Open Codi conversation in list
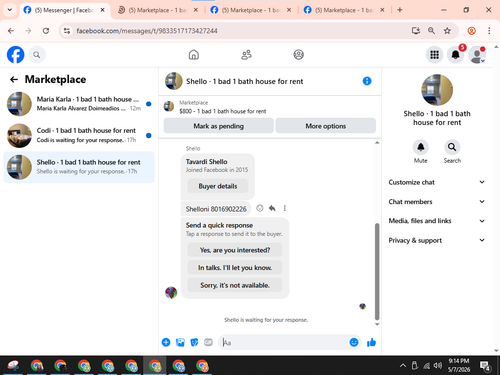The image size is (500, 375). pos(79,135)
